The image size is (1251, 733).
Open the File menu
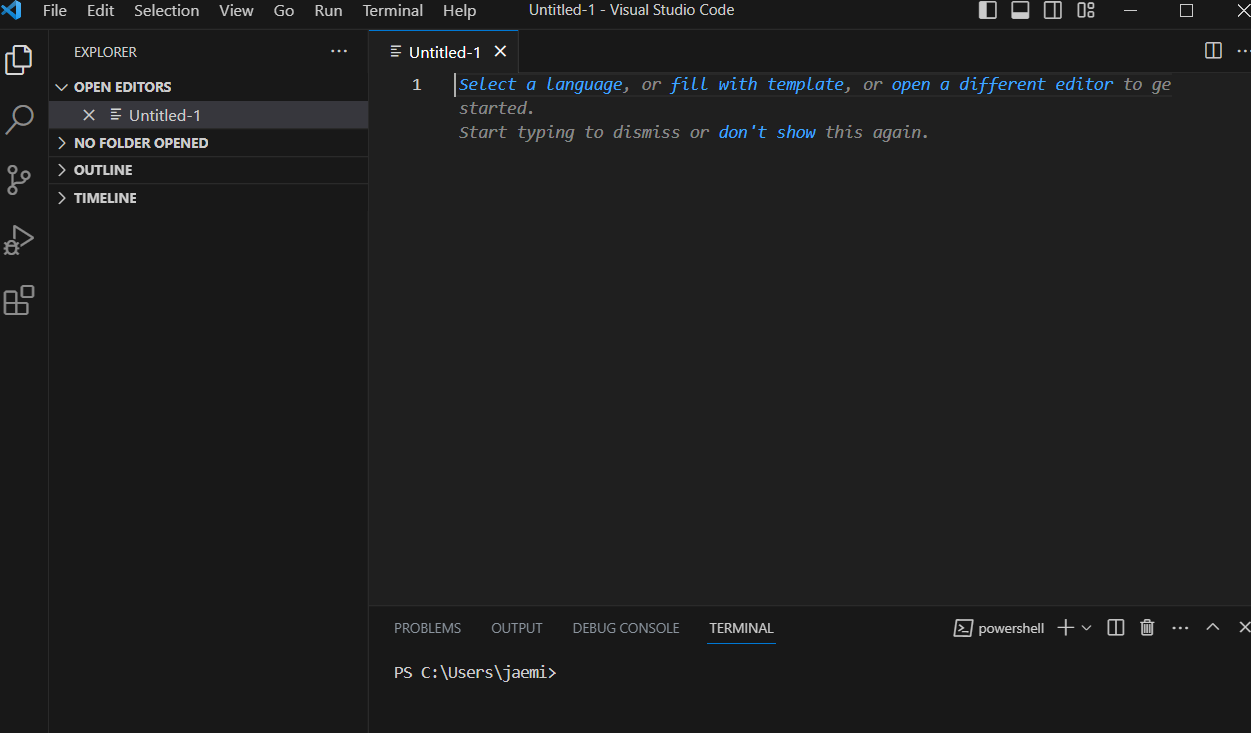[55, 11]
